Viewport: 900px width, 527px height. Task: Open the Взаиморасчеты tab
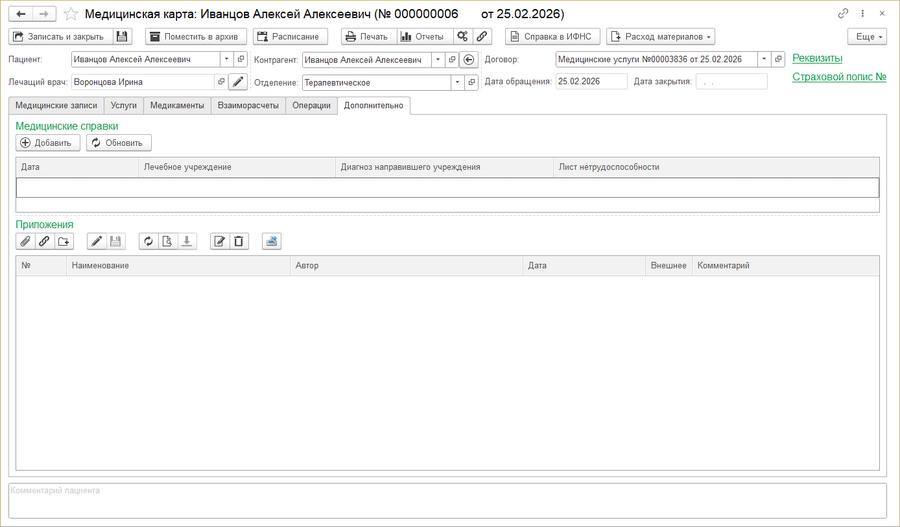(x=248, y=106)
